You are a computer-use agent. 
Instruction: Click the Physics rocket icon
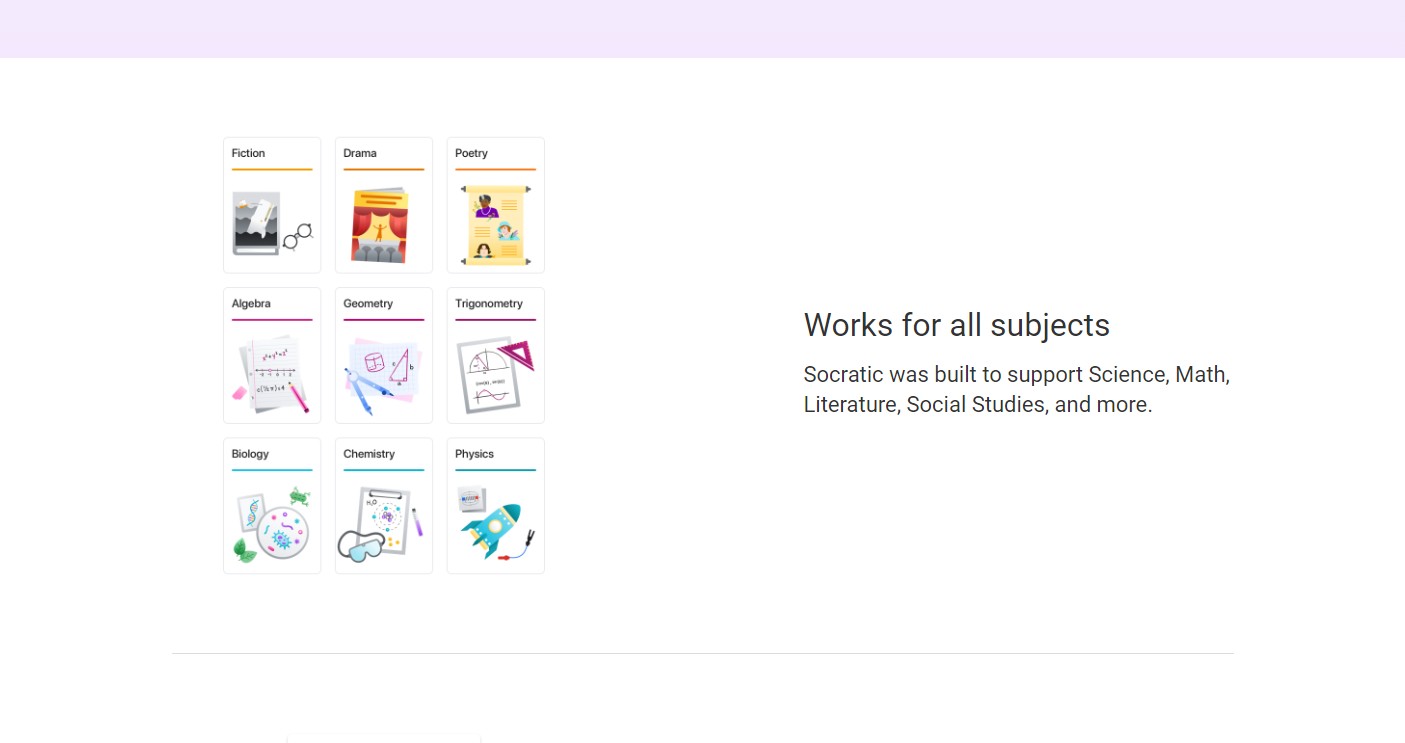pyautogui.click(x=496, y=523)
